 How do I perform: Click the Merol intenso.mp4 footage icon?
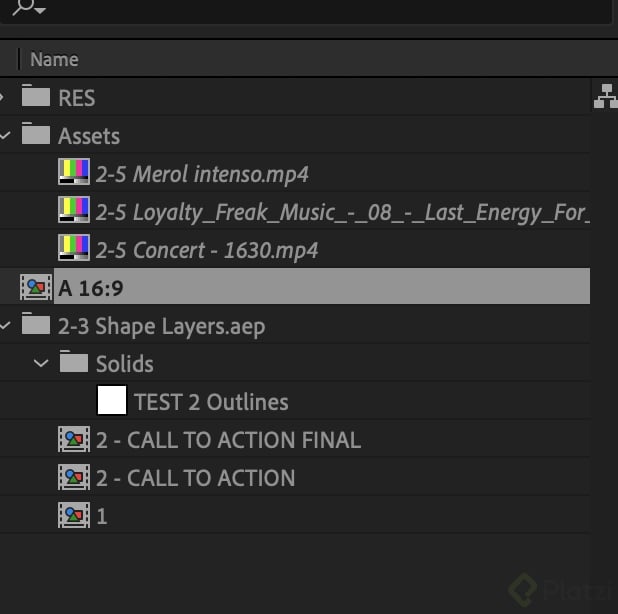(74, 173)
